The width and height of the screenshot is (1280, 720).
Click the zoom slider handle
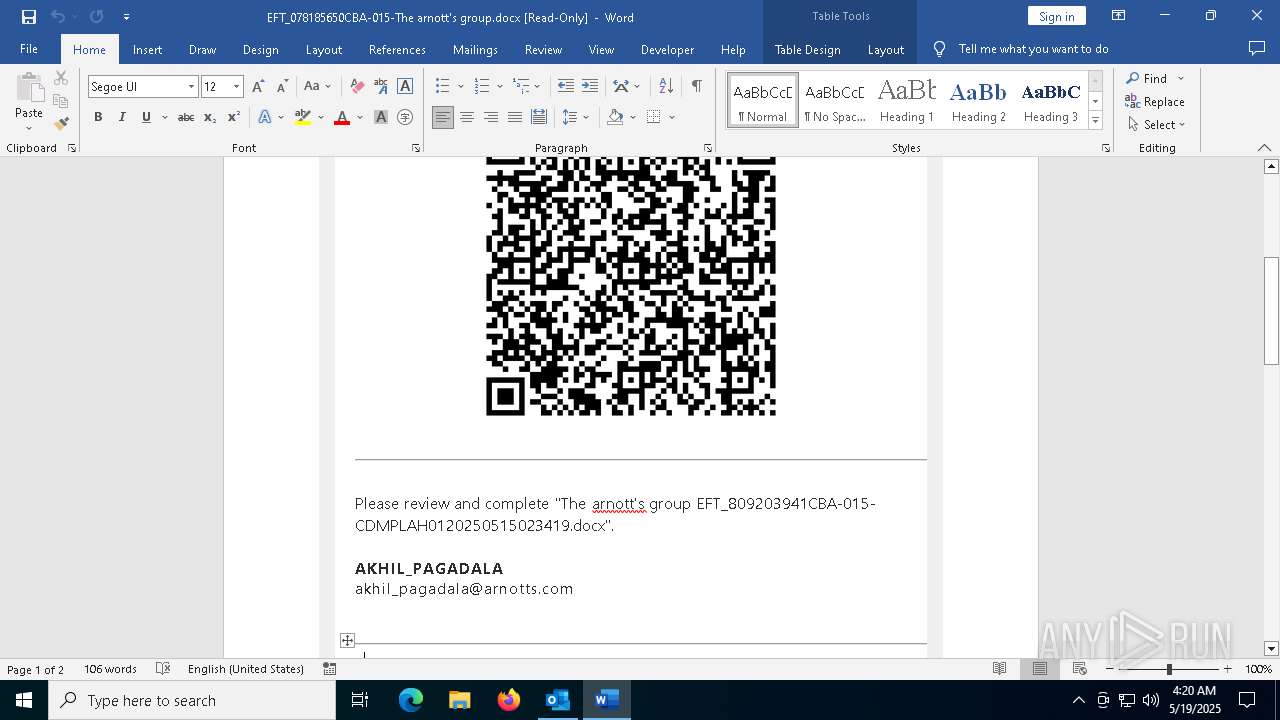click(1169, 669)
